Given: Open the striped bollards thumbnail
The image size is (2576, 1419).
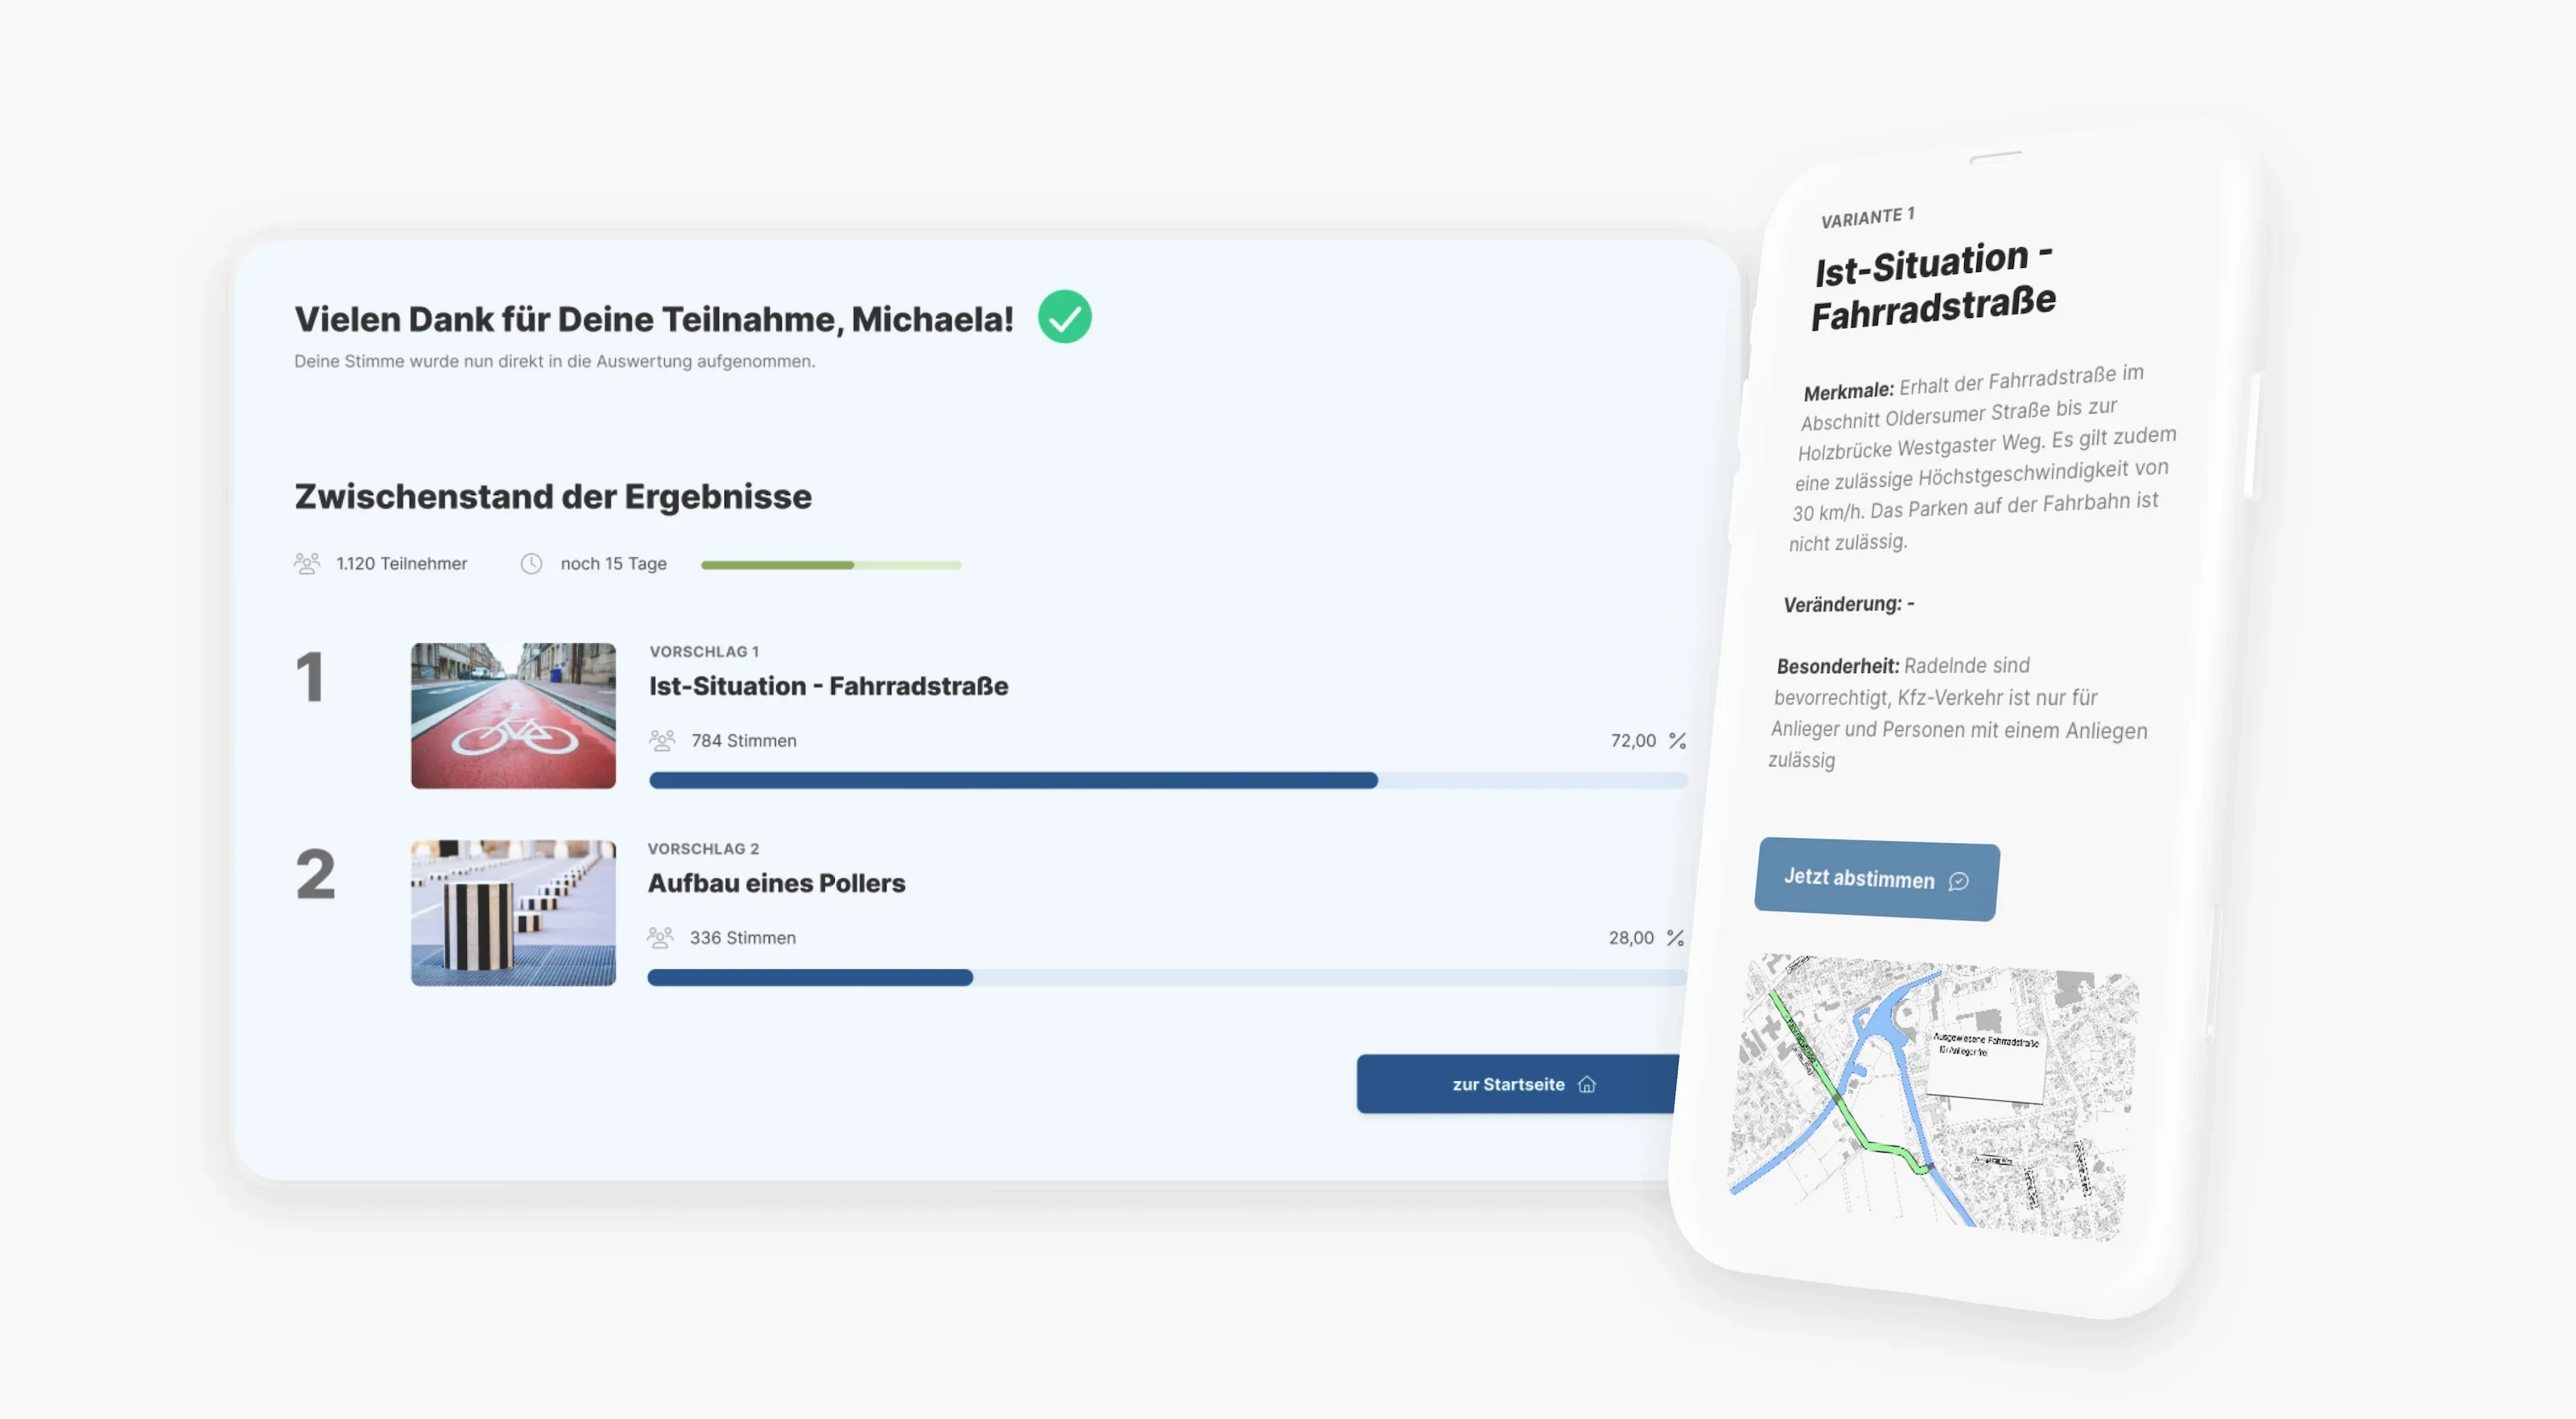Looking at the screenshot, I should [x=513, y=913].
